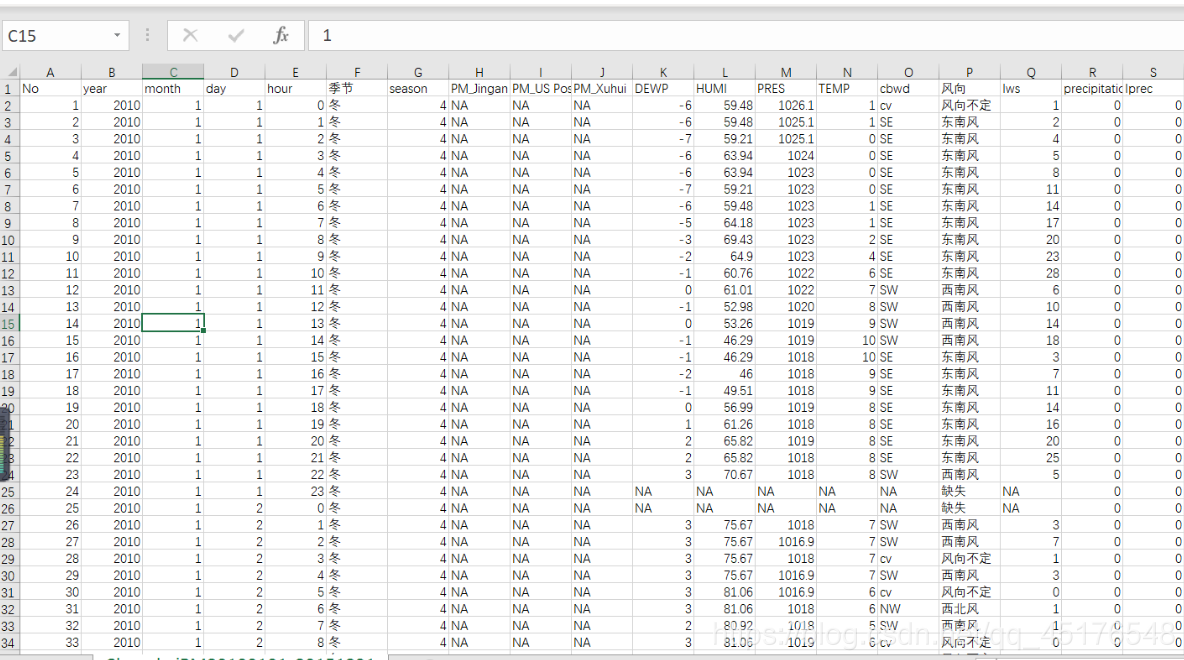Click HUMI value 64.18
The width and height of the screenshot is (1184, 660).
[x=724, y=223]
